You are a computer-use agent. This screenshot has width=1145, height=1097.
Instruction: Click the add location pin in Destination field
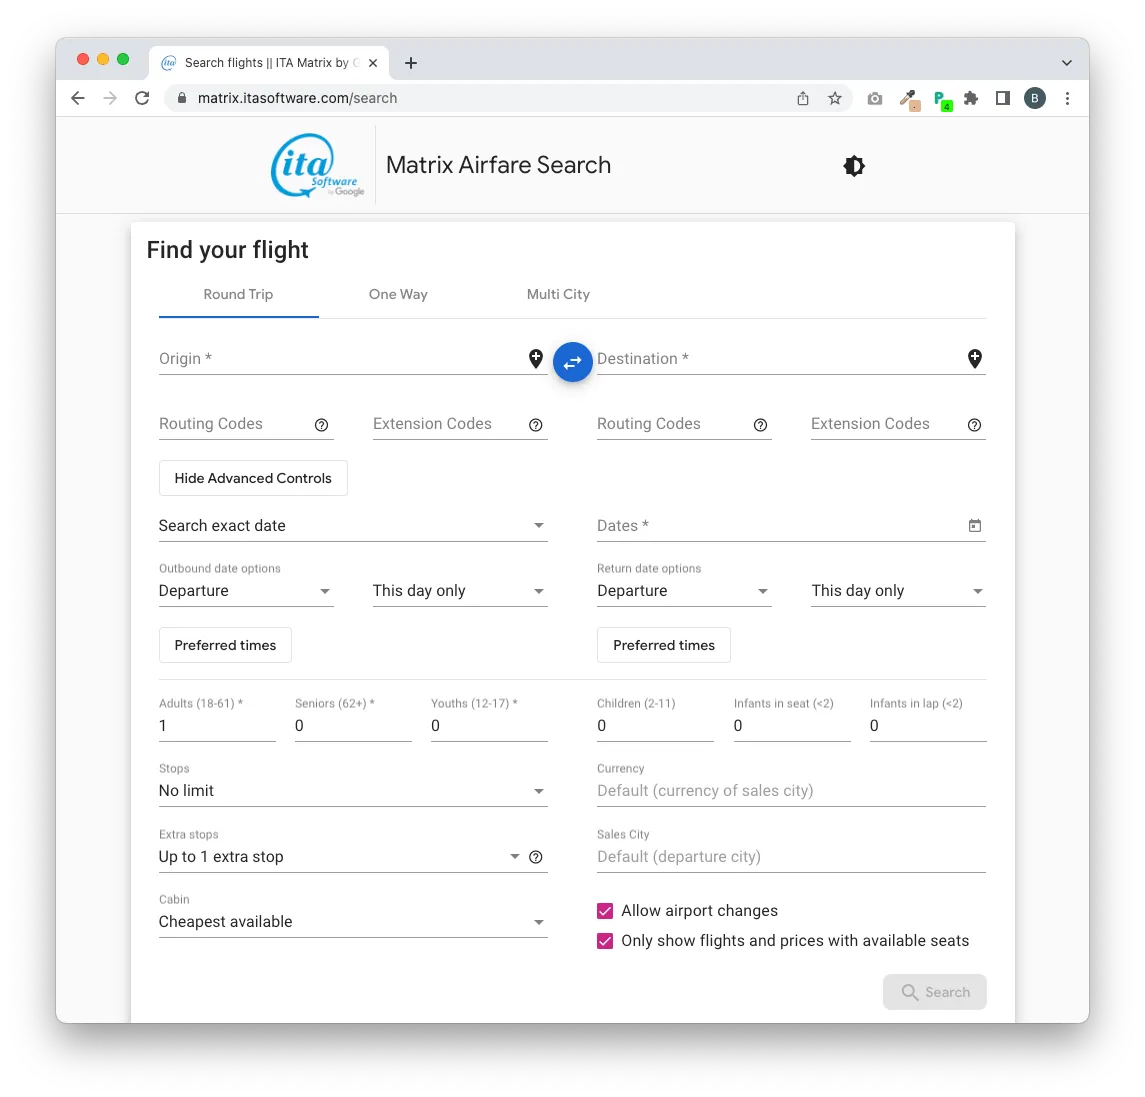(974, 358)
